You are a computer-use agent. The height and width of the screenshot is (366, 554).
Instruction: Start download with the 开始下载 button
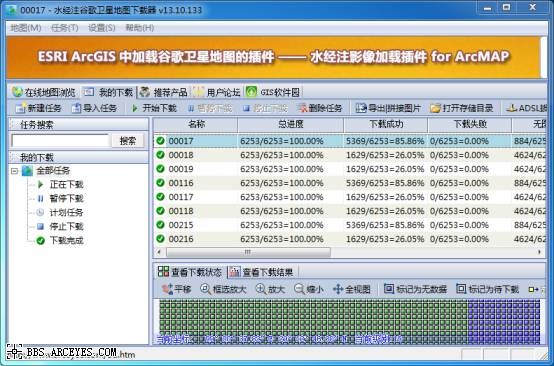(154, 108)
